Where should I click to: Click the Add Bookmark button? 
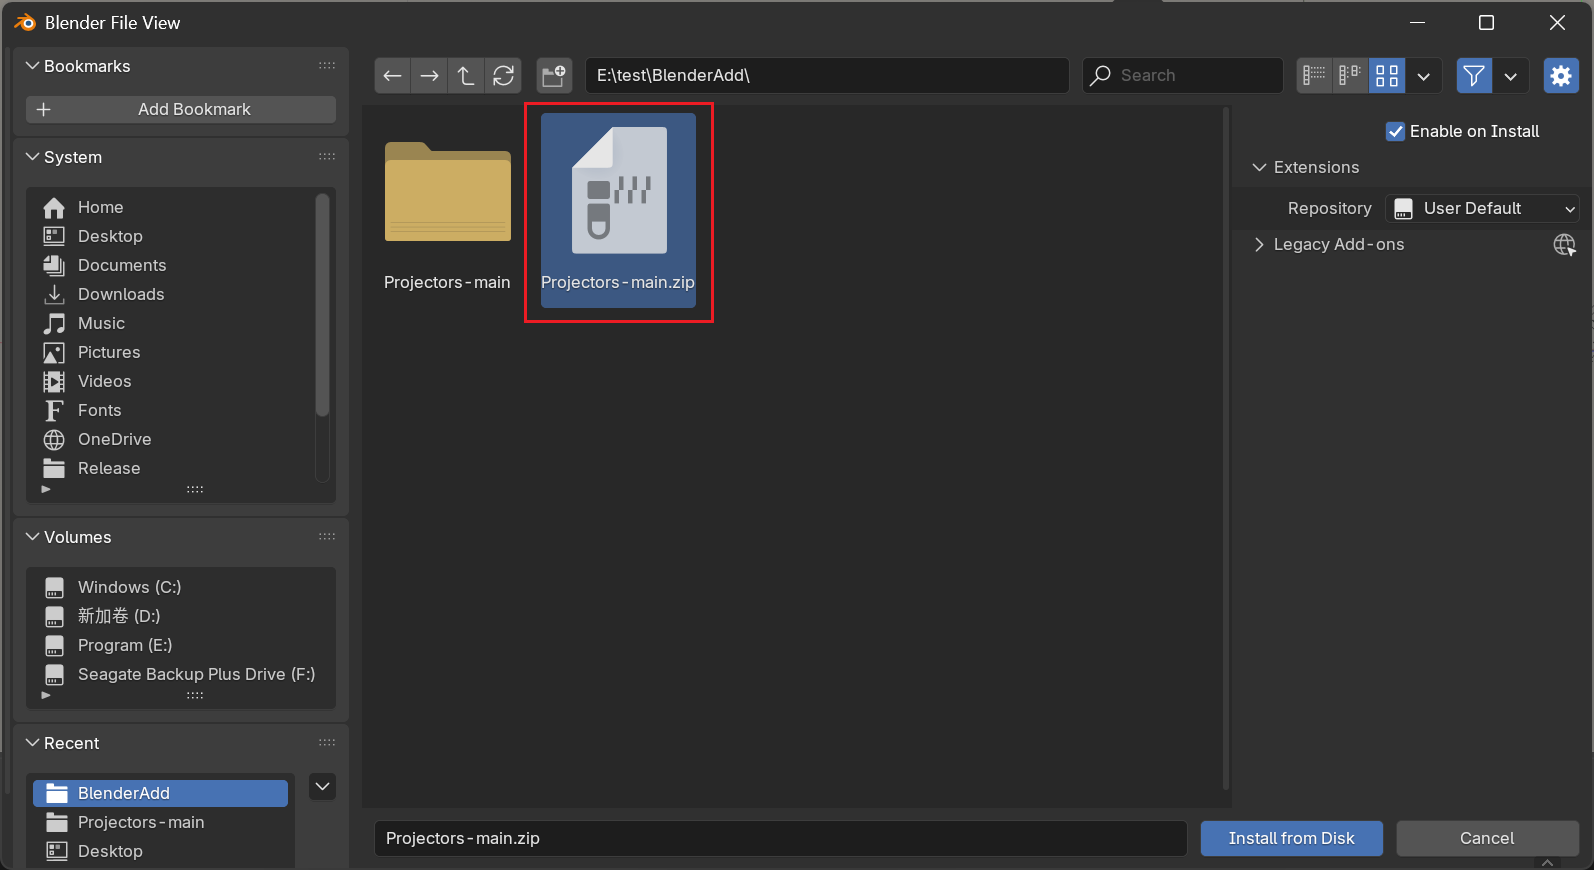(x=181, y=109)
